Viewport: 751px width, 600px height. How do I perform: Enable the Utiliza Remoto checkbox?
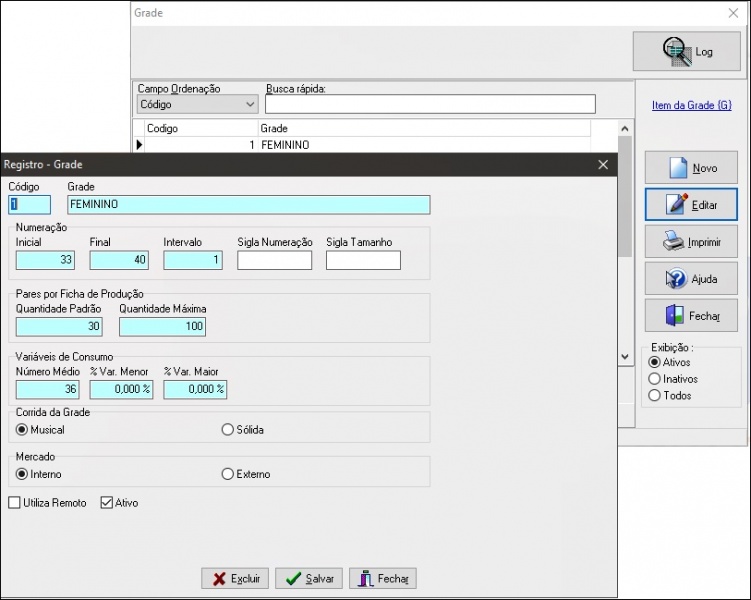14,503
